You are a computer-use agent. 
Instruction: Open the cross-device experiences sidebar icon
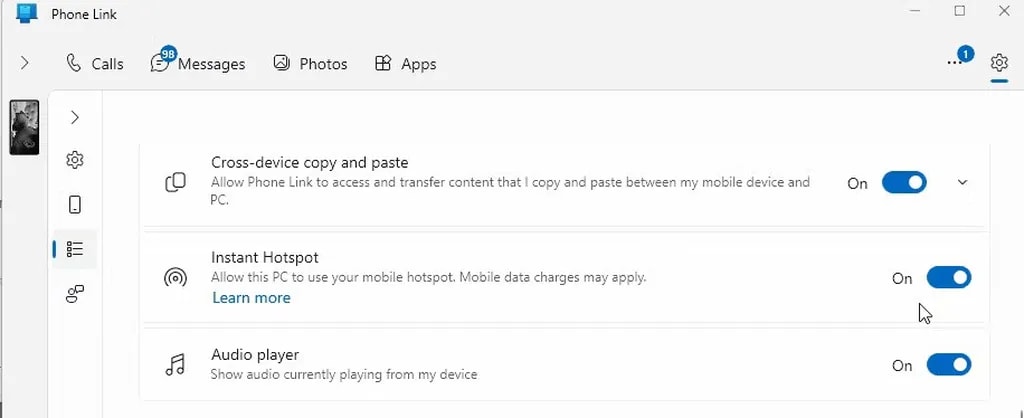[x=75, y=294]
